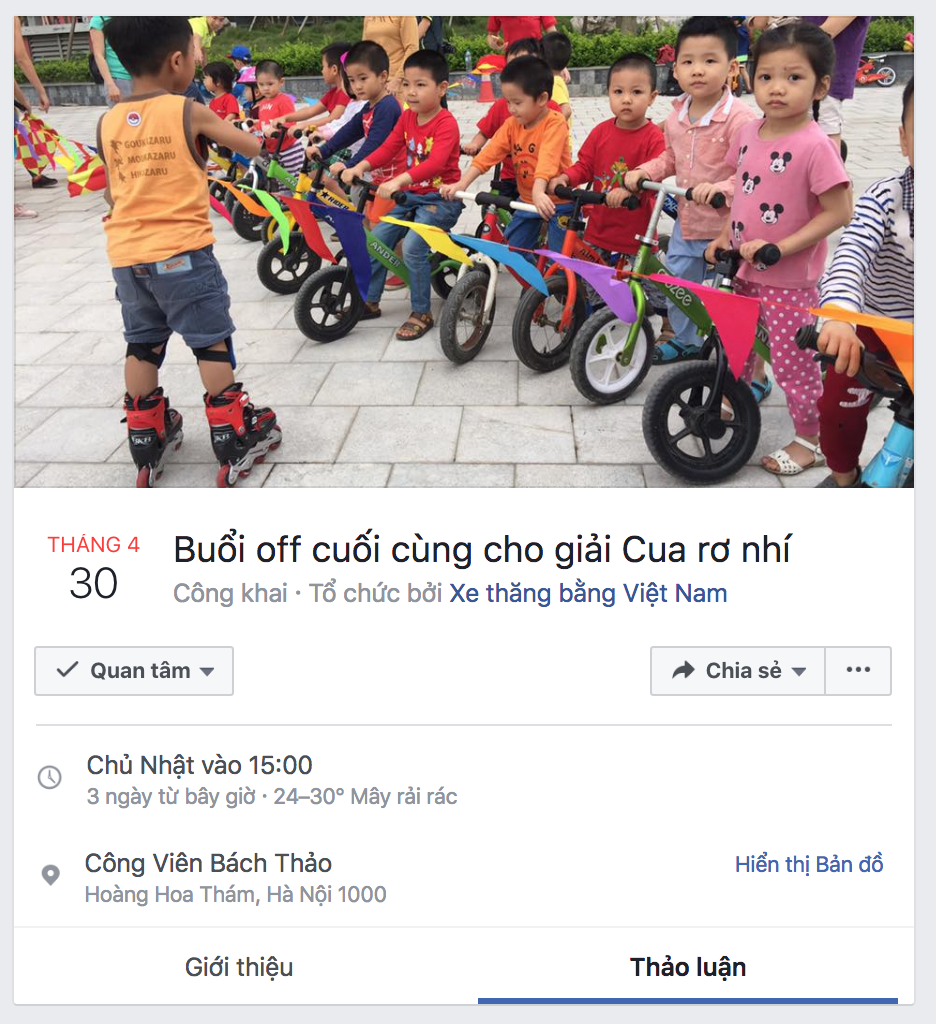This screenshot has width=936, height=1024.
Task: Toggle the Quan tâm interested button
Action: (x=134, y=671)
